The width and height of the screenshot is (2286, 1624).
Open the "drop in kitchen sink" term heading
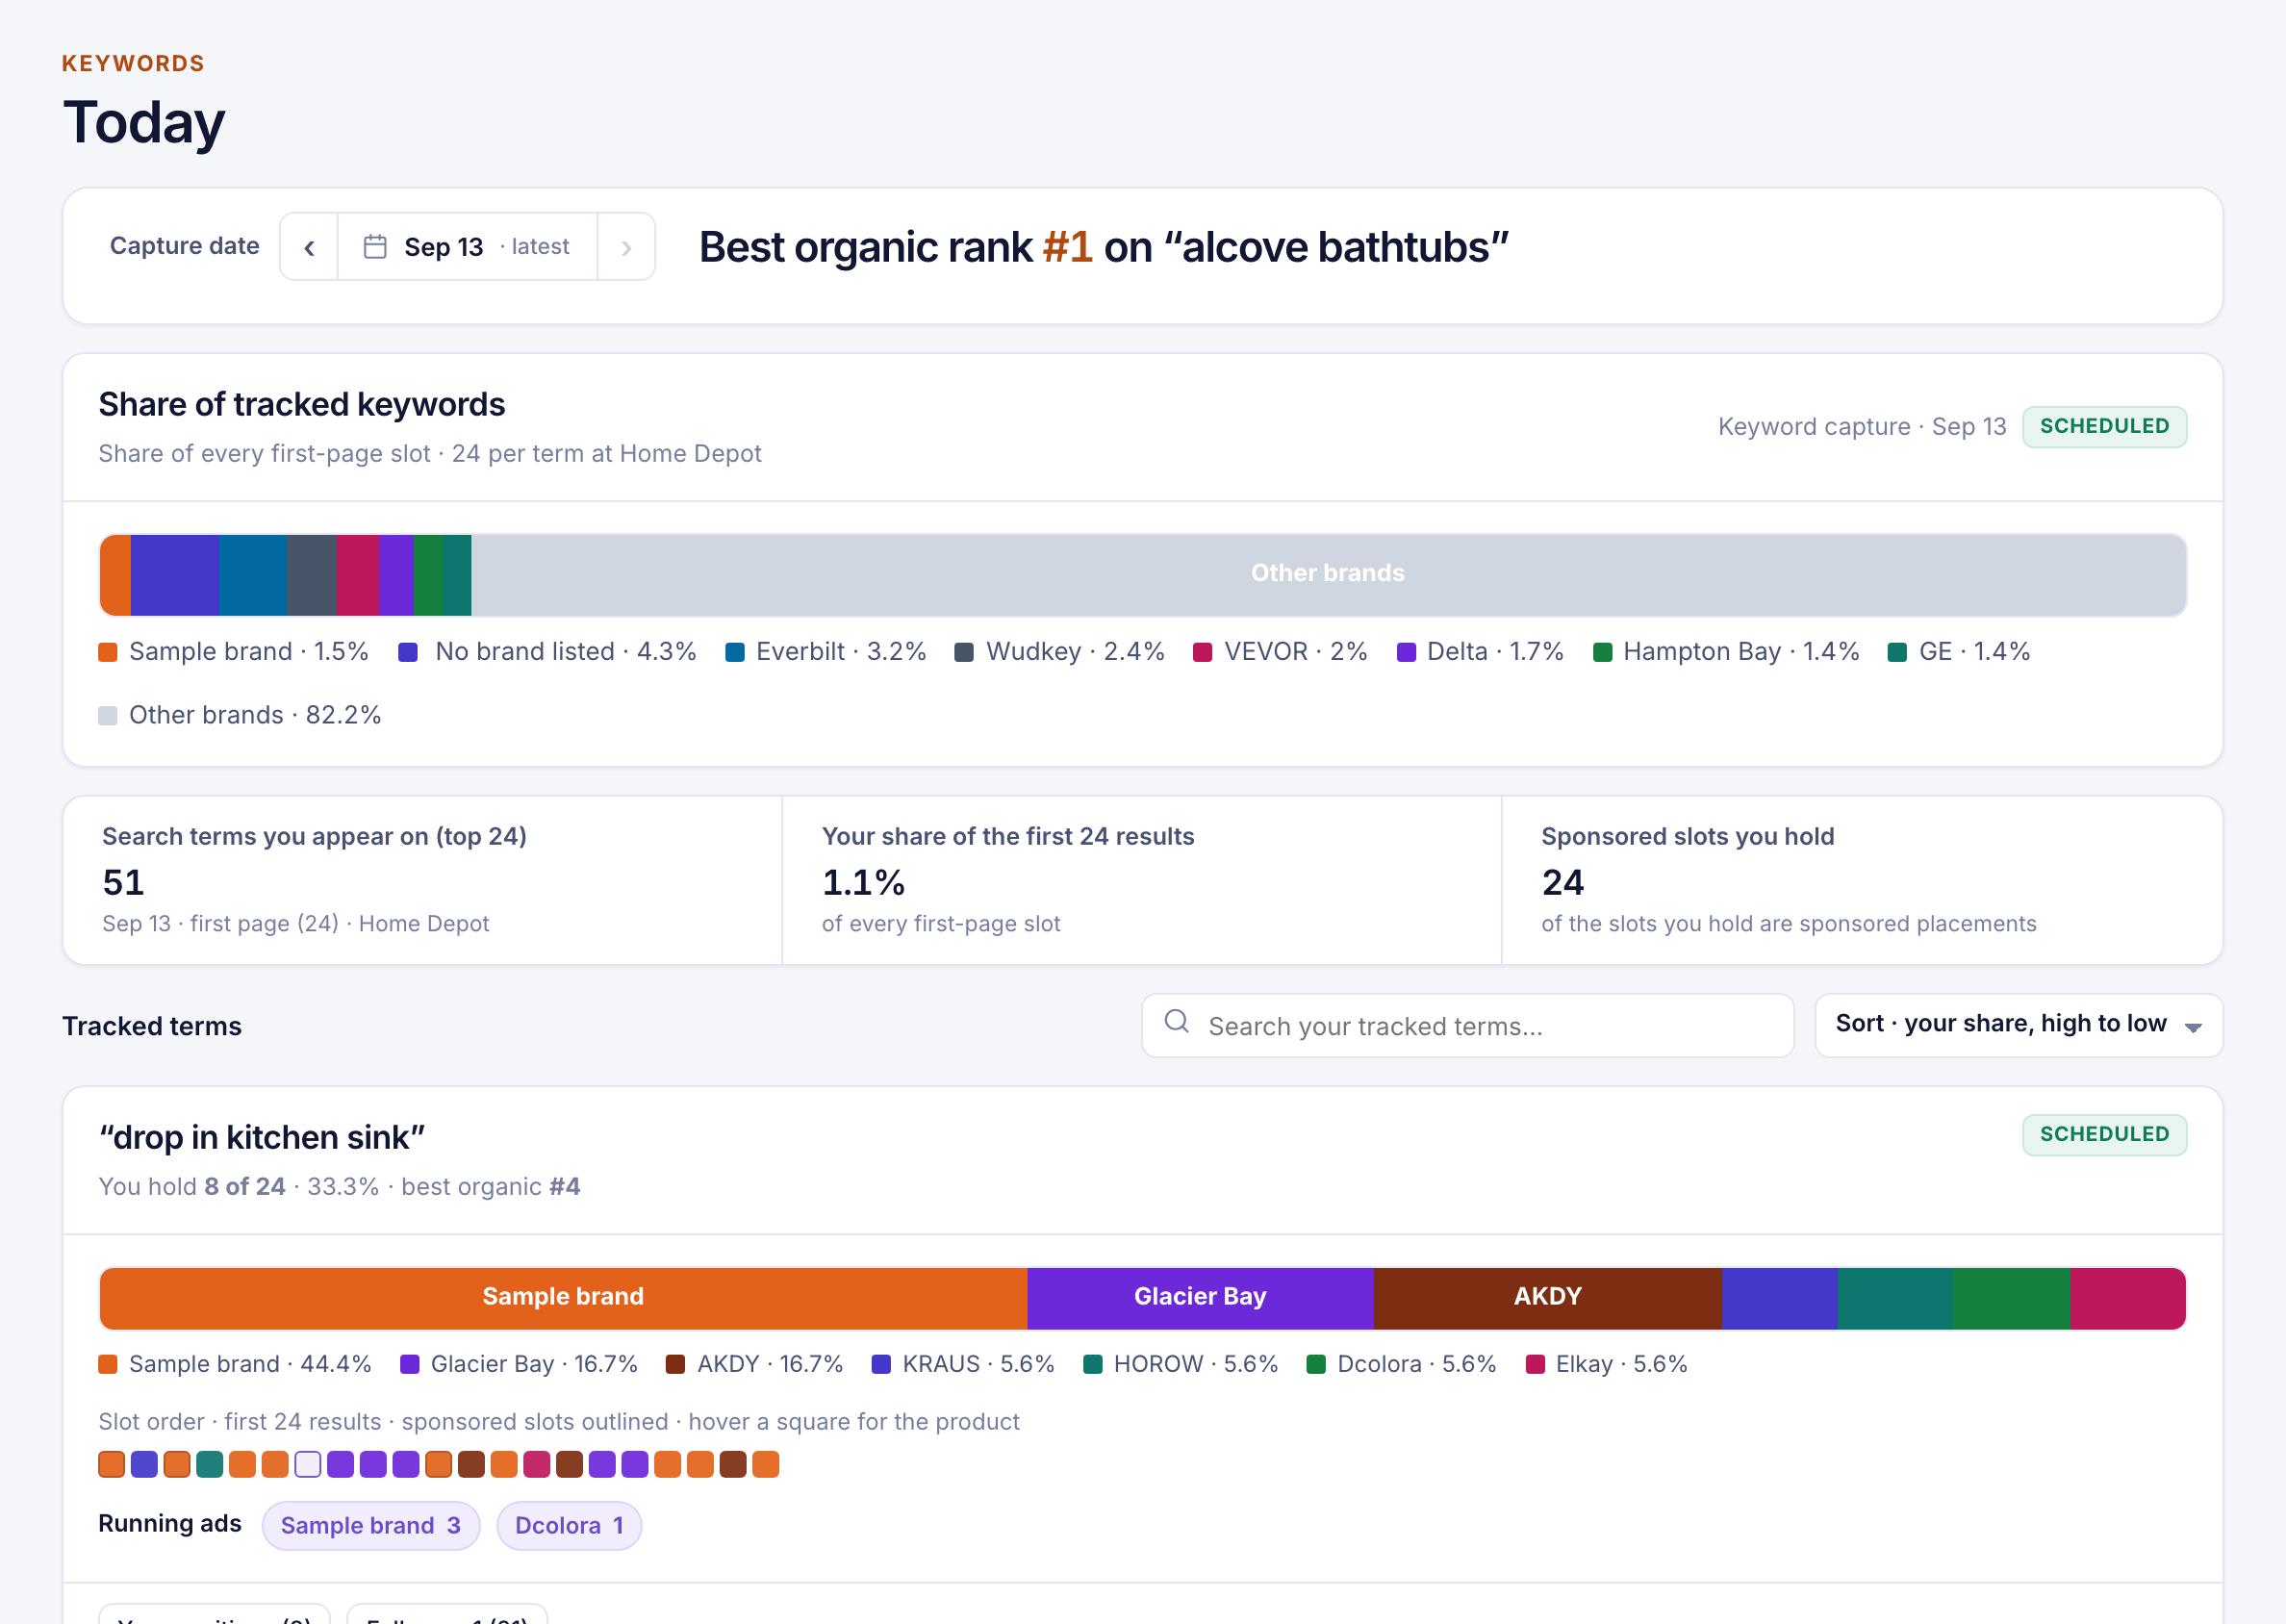[262, 1137]
